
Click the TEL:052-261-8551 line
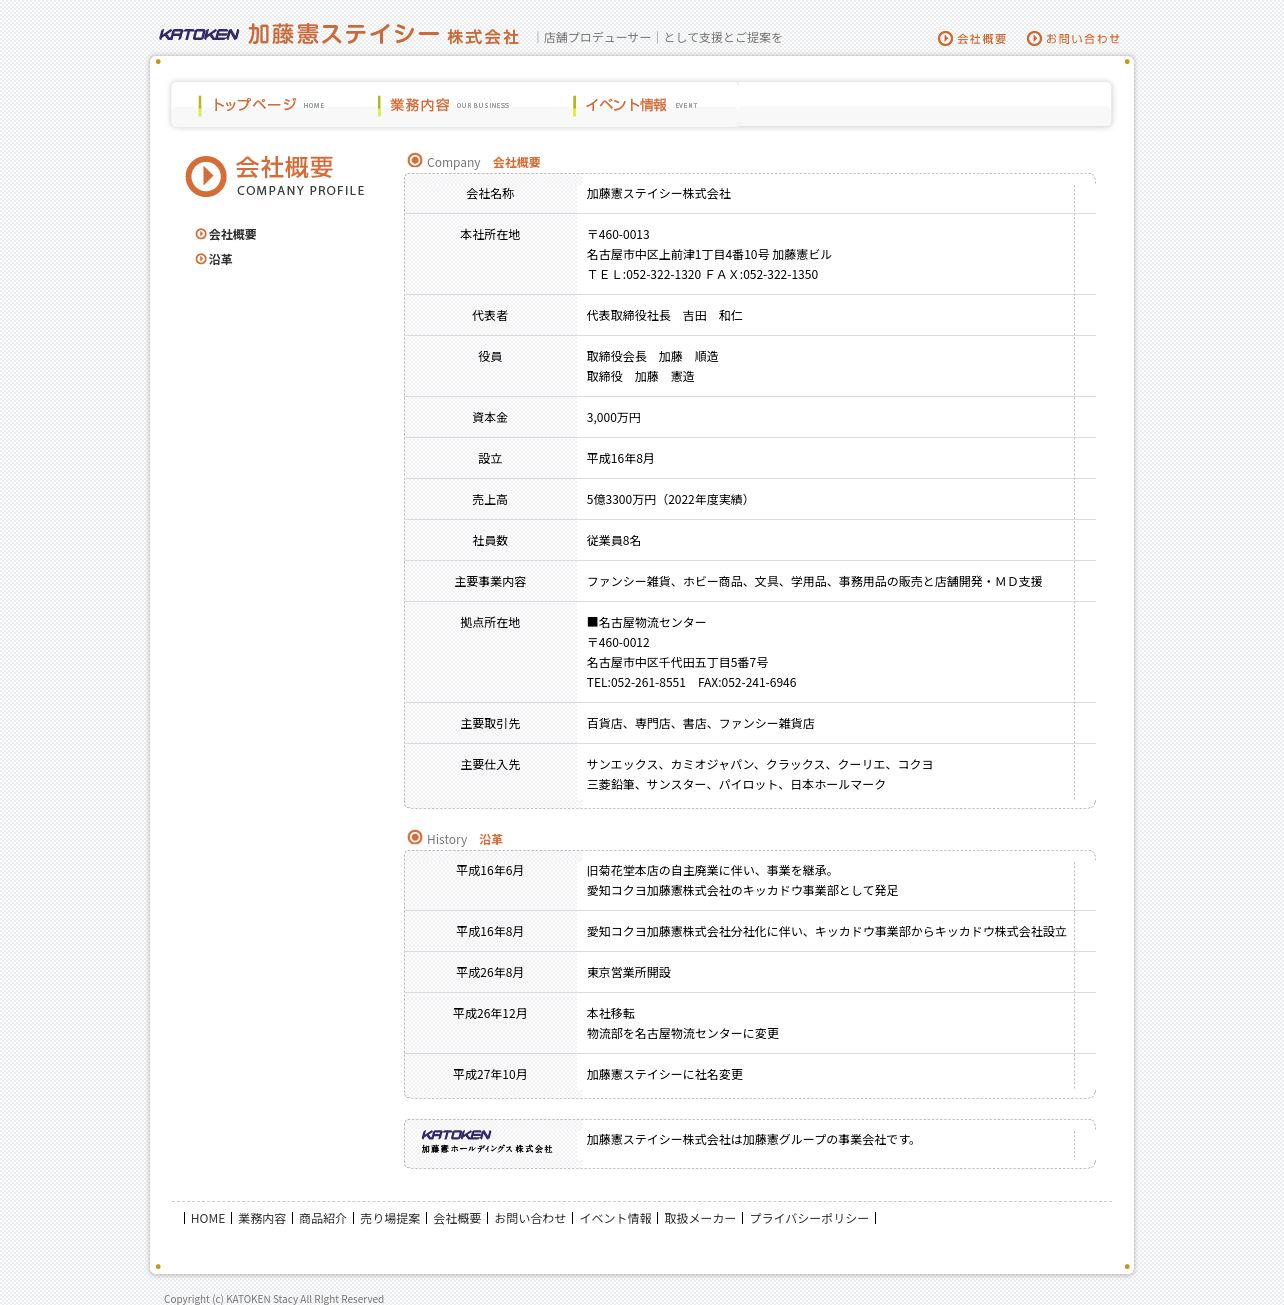(692, 683)
